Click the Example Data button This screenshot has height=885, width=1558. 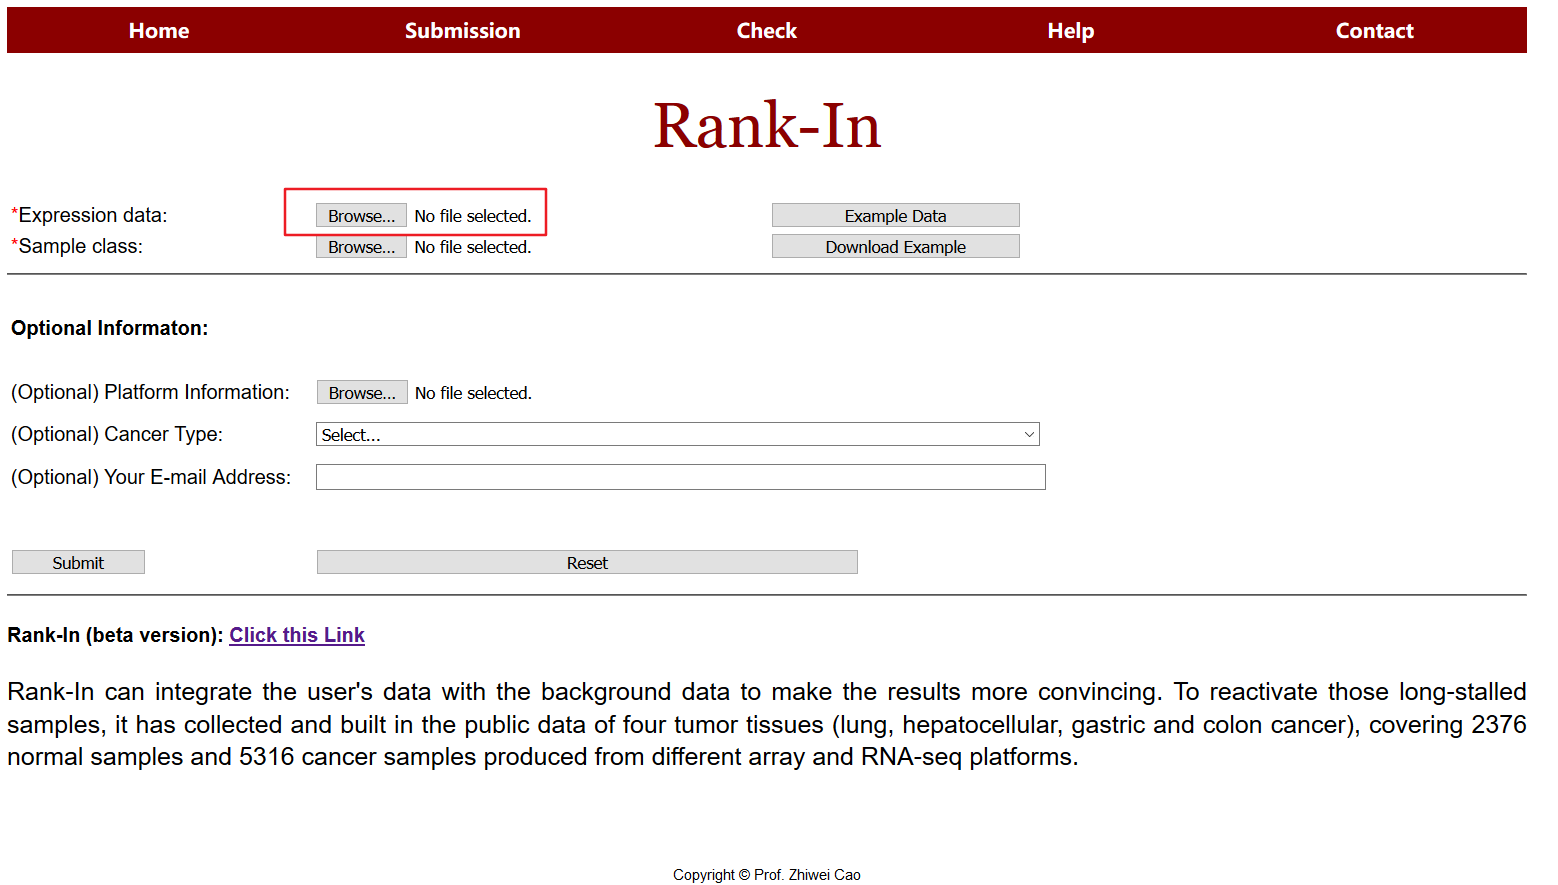click(x=895, y=216)
